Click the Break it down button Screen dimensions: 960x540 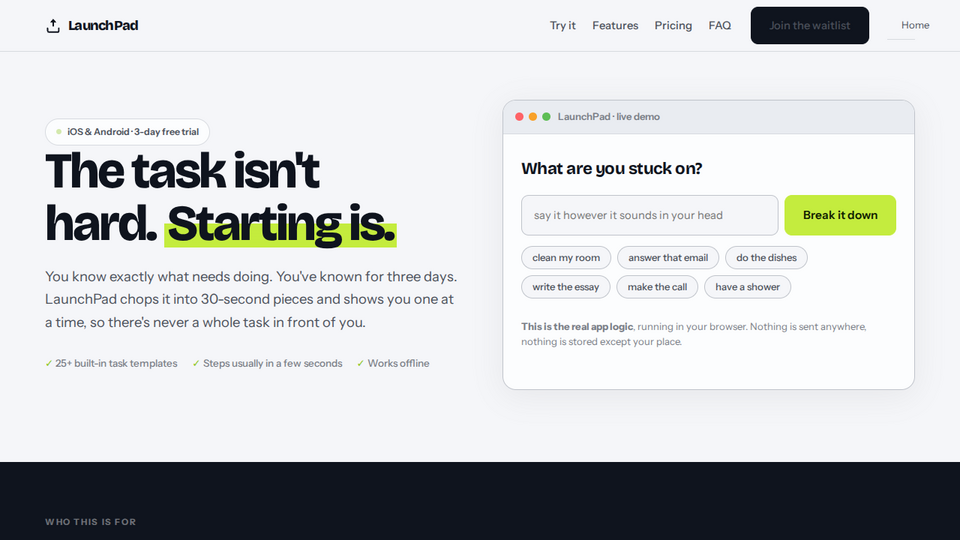tap(840, 216)
